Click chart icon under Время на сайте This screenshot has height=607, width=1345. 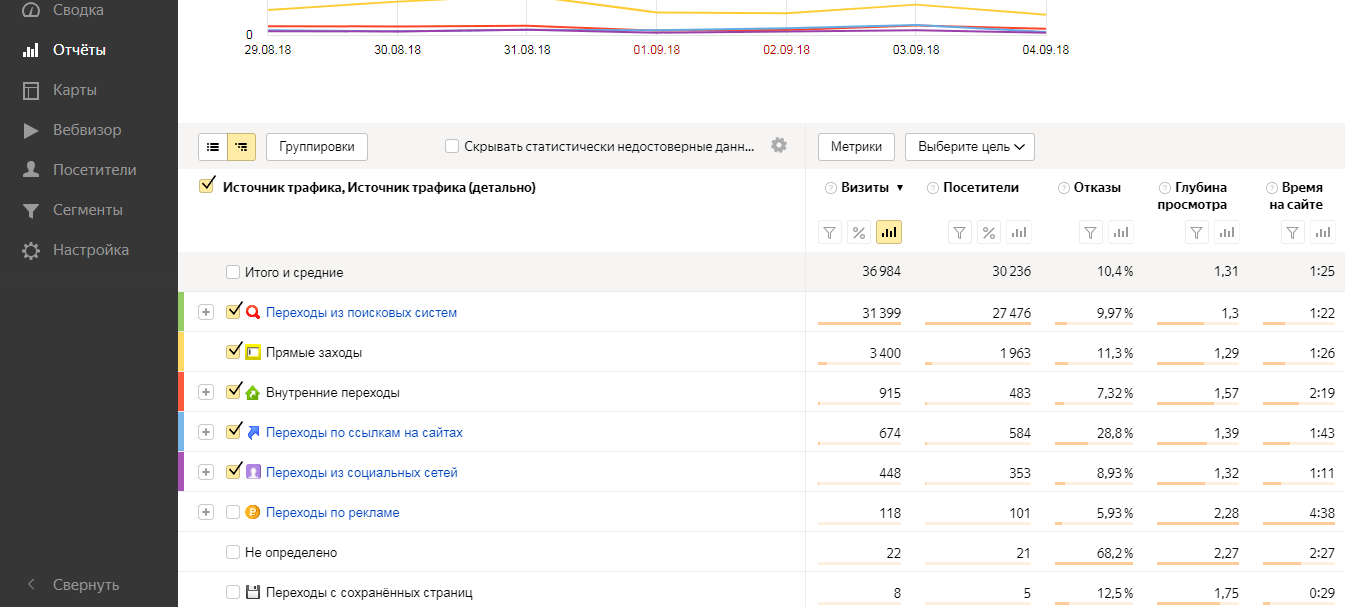tap(1323, 233)
